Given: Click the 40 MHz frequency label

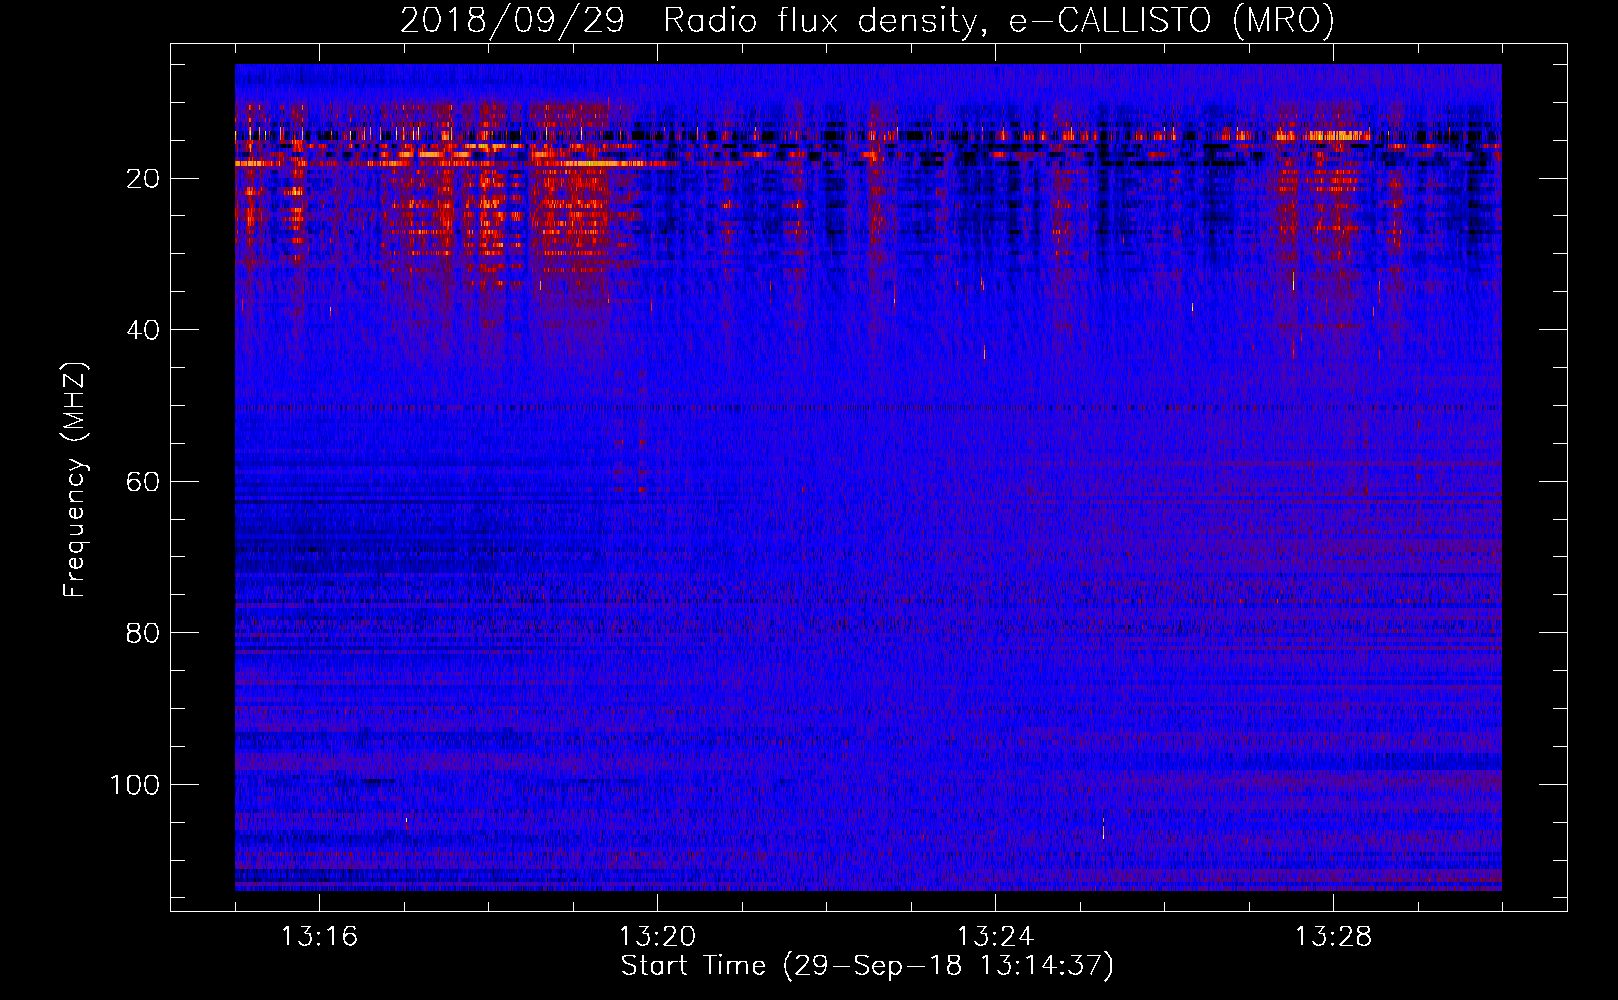Looking at the screenshot, I should click(x=144, y=330).
